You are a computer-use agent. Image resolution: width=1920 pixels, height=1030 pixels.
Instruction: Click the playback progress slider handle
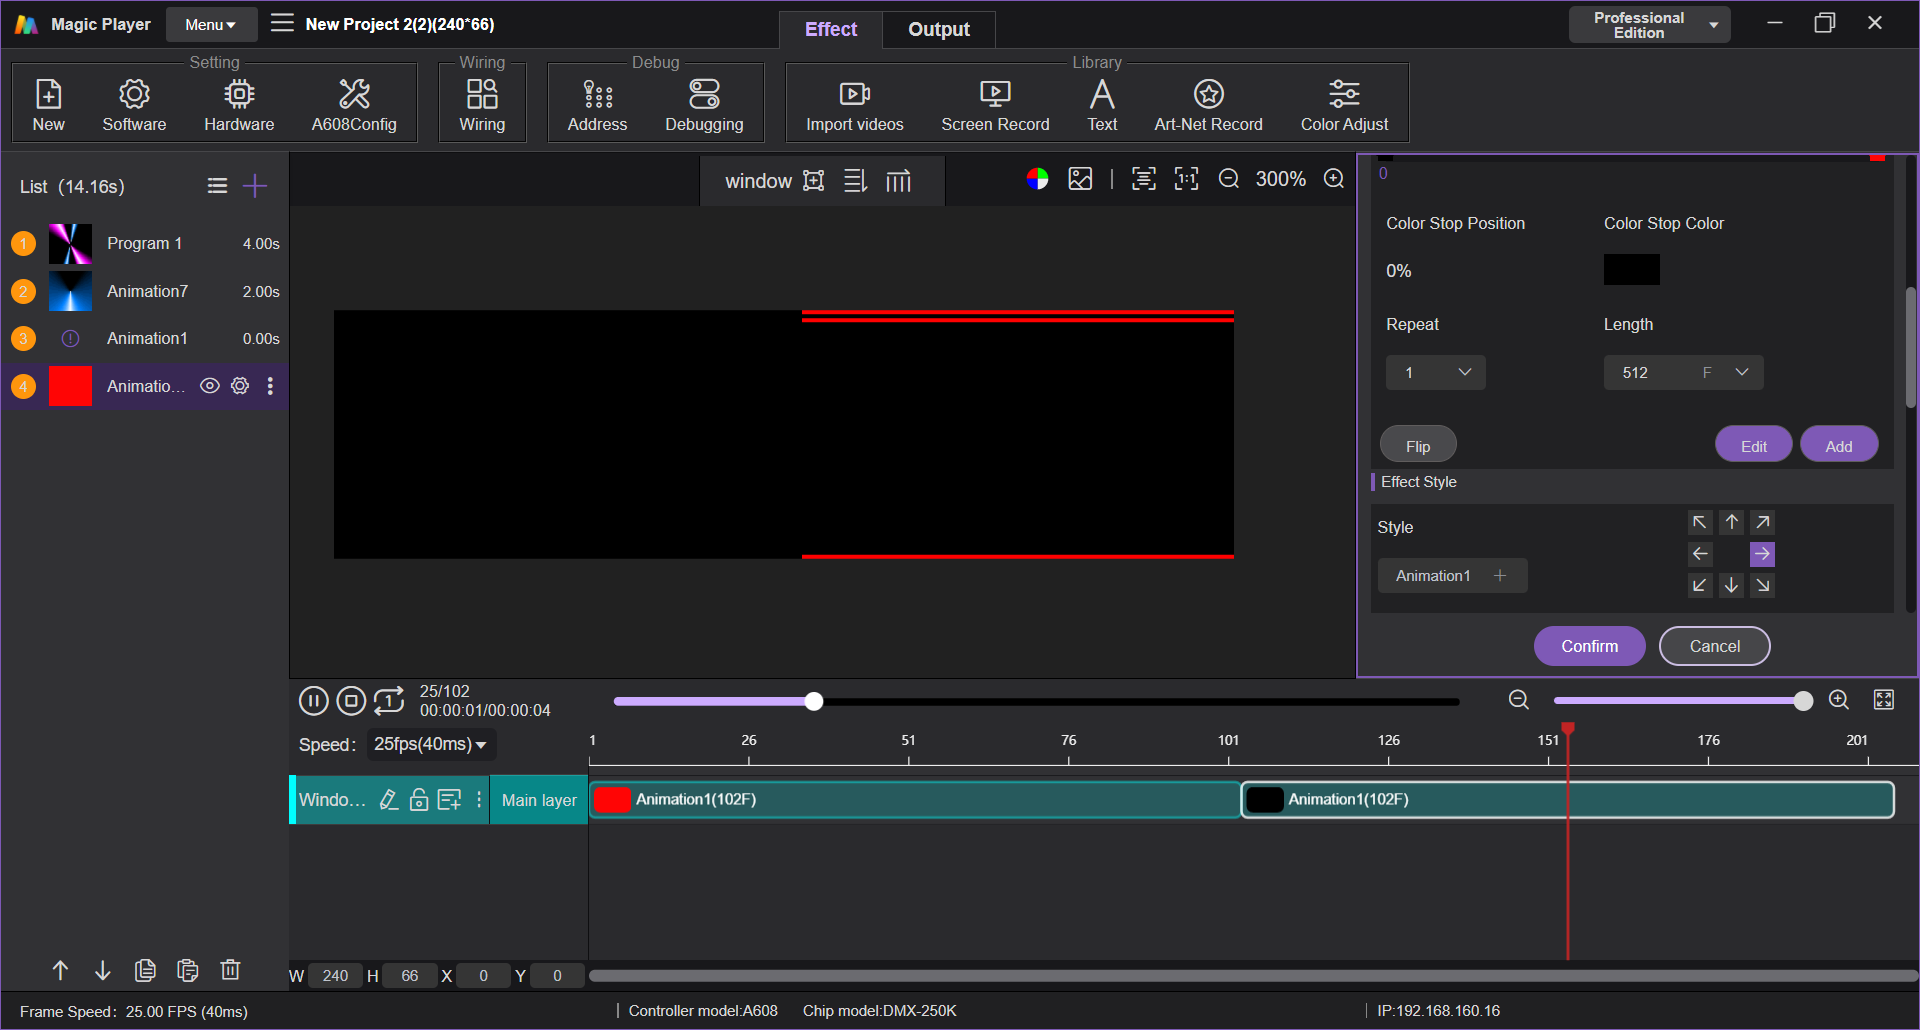tap(814, 701)
